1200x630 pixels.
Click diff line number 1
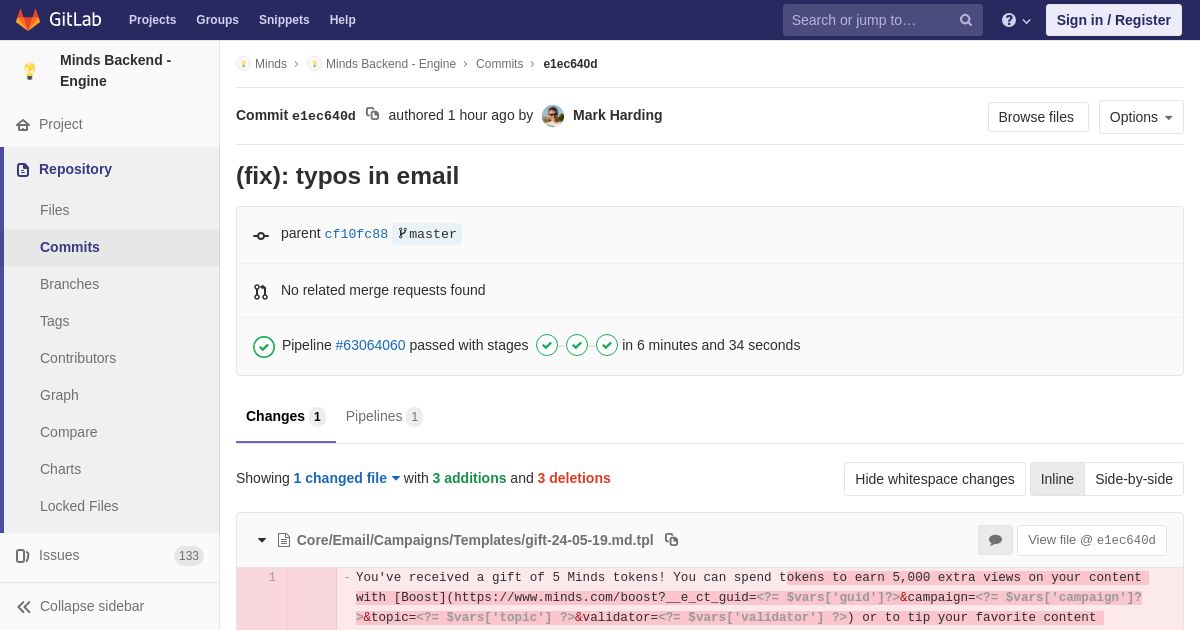coord(272,577)
